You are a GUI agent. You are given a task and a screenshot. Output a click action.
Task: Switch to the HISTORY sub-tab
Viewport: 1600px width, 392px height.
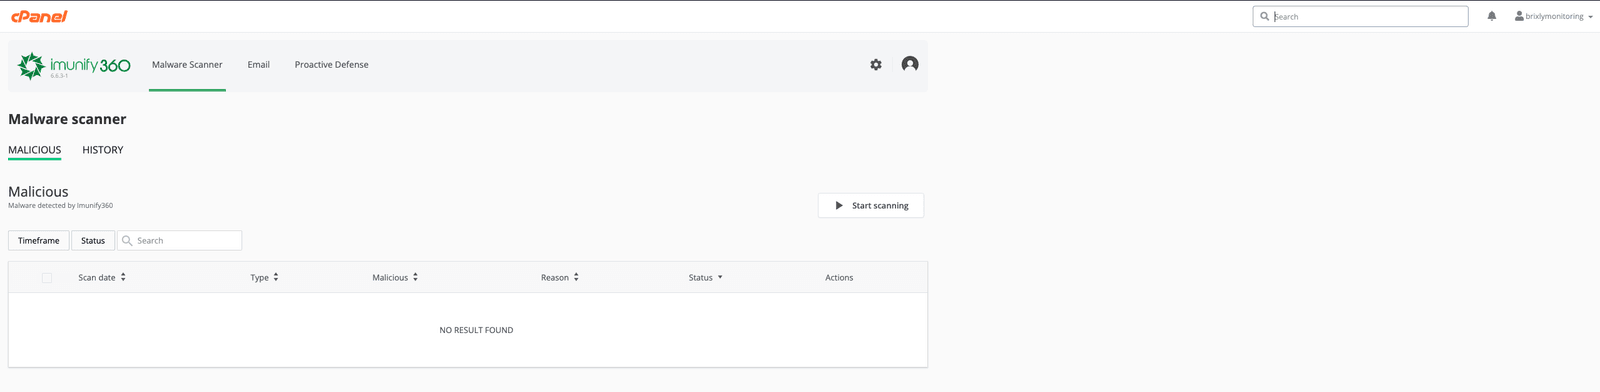tap(103, 150)
